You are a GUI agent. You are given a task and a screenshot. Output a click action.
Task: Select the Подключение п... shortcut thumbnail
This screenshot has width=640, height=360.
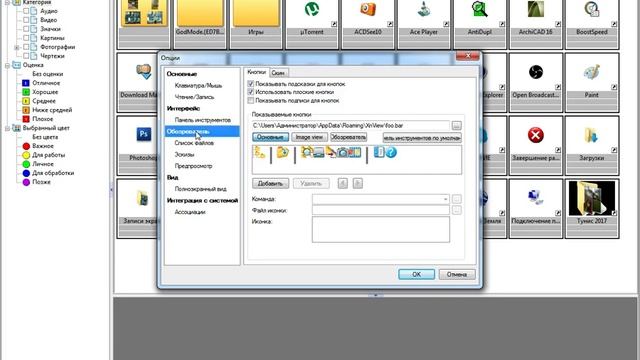[536, 208]
